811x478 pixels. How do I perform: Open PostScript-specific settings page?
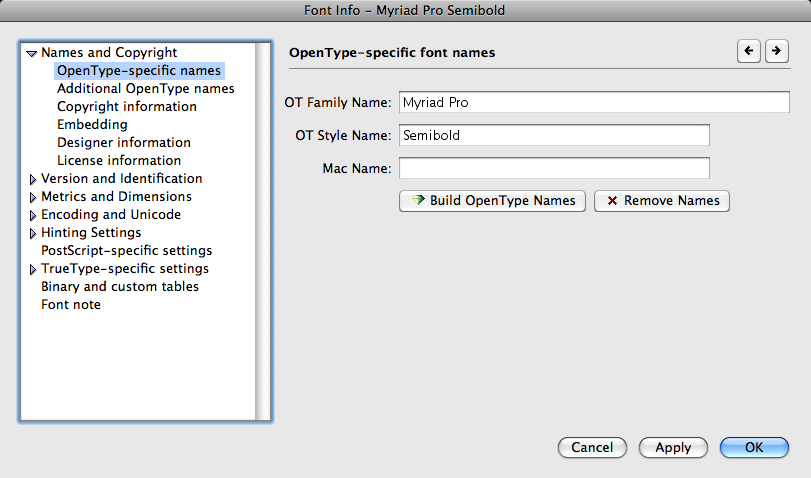(127, 250)
